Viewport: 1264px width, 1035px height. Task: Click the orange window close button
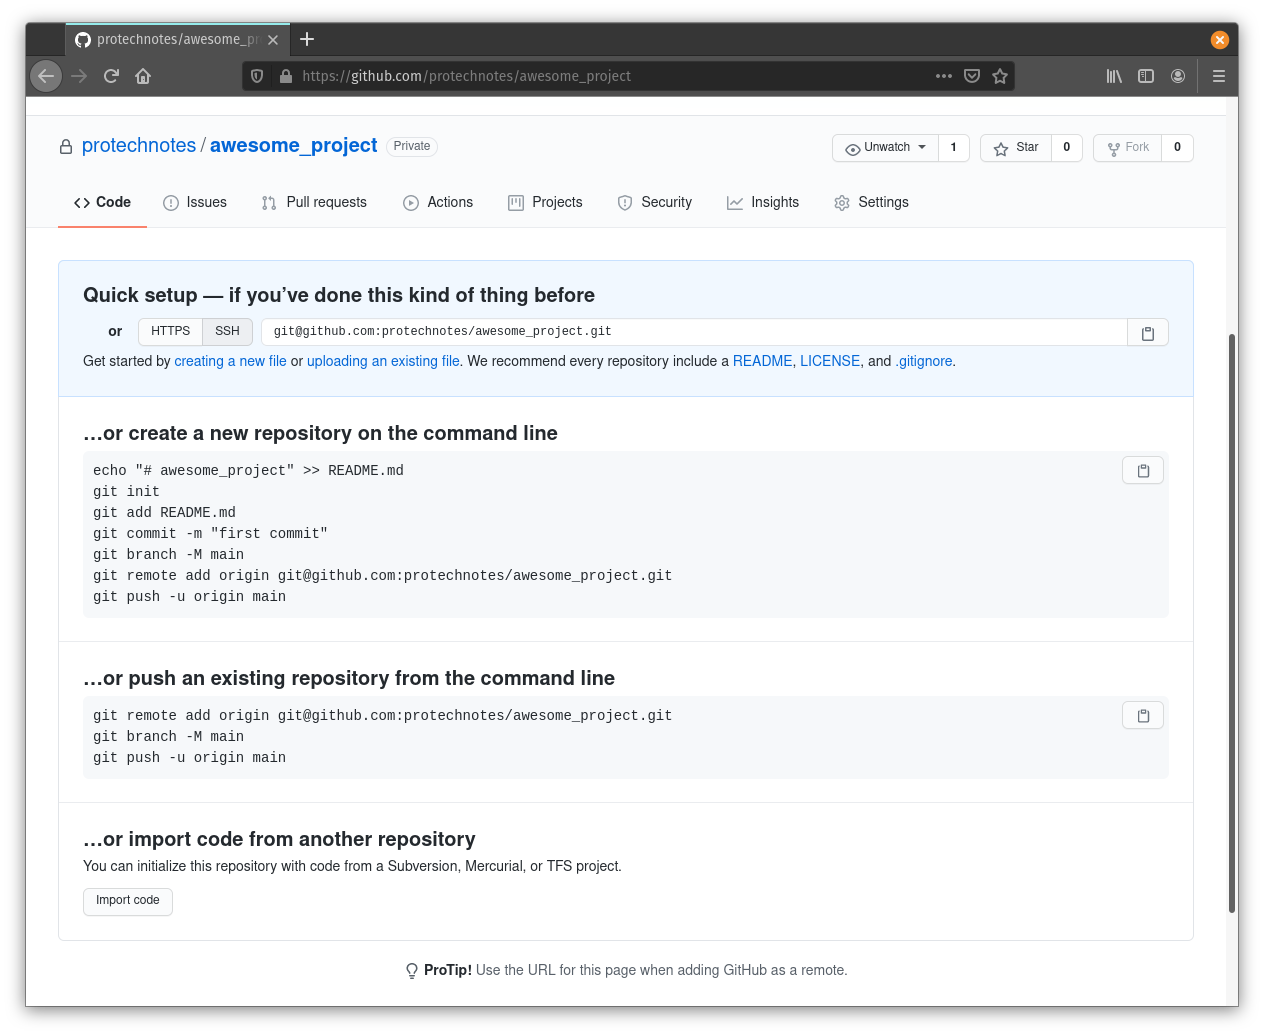tap(1220, 40)
